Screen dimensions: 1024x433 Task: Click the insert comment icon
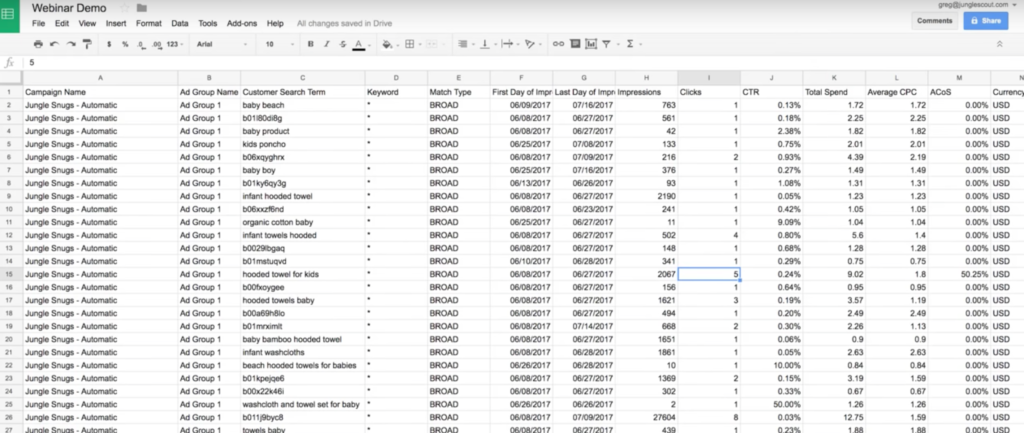click(x=574, y=44)
